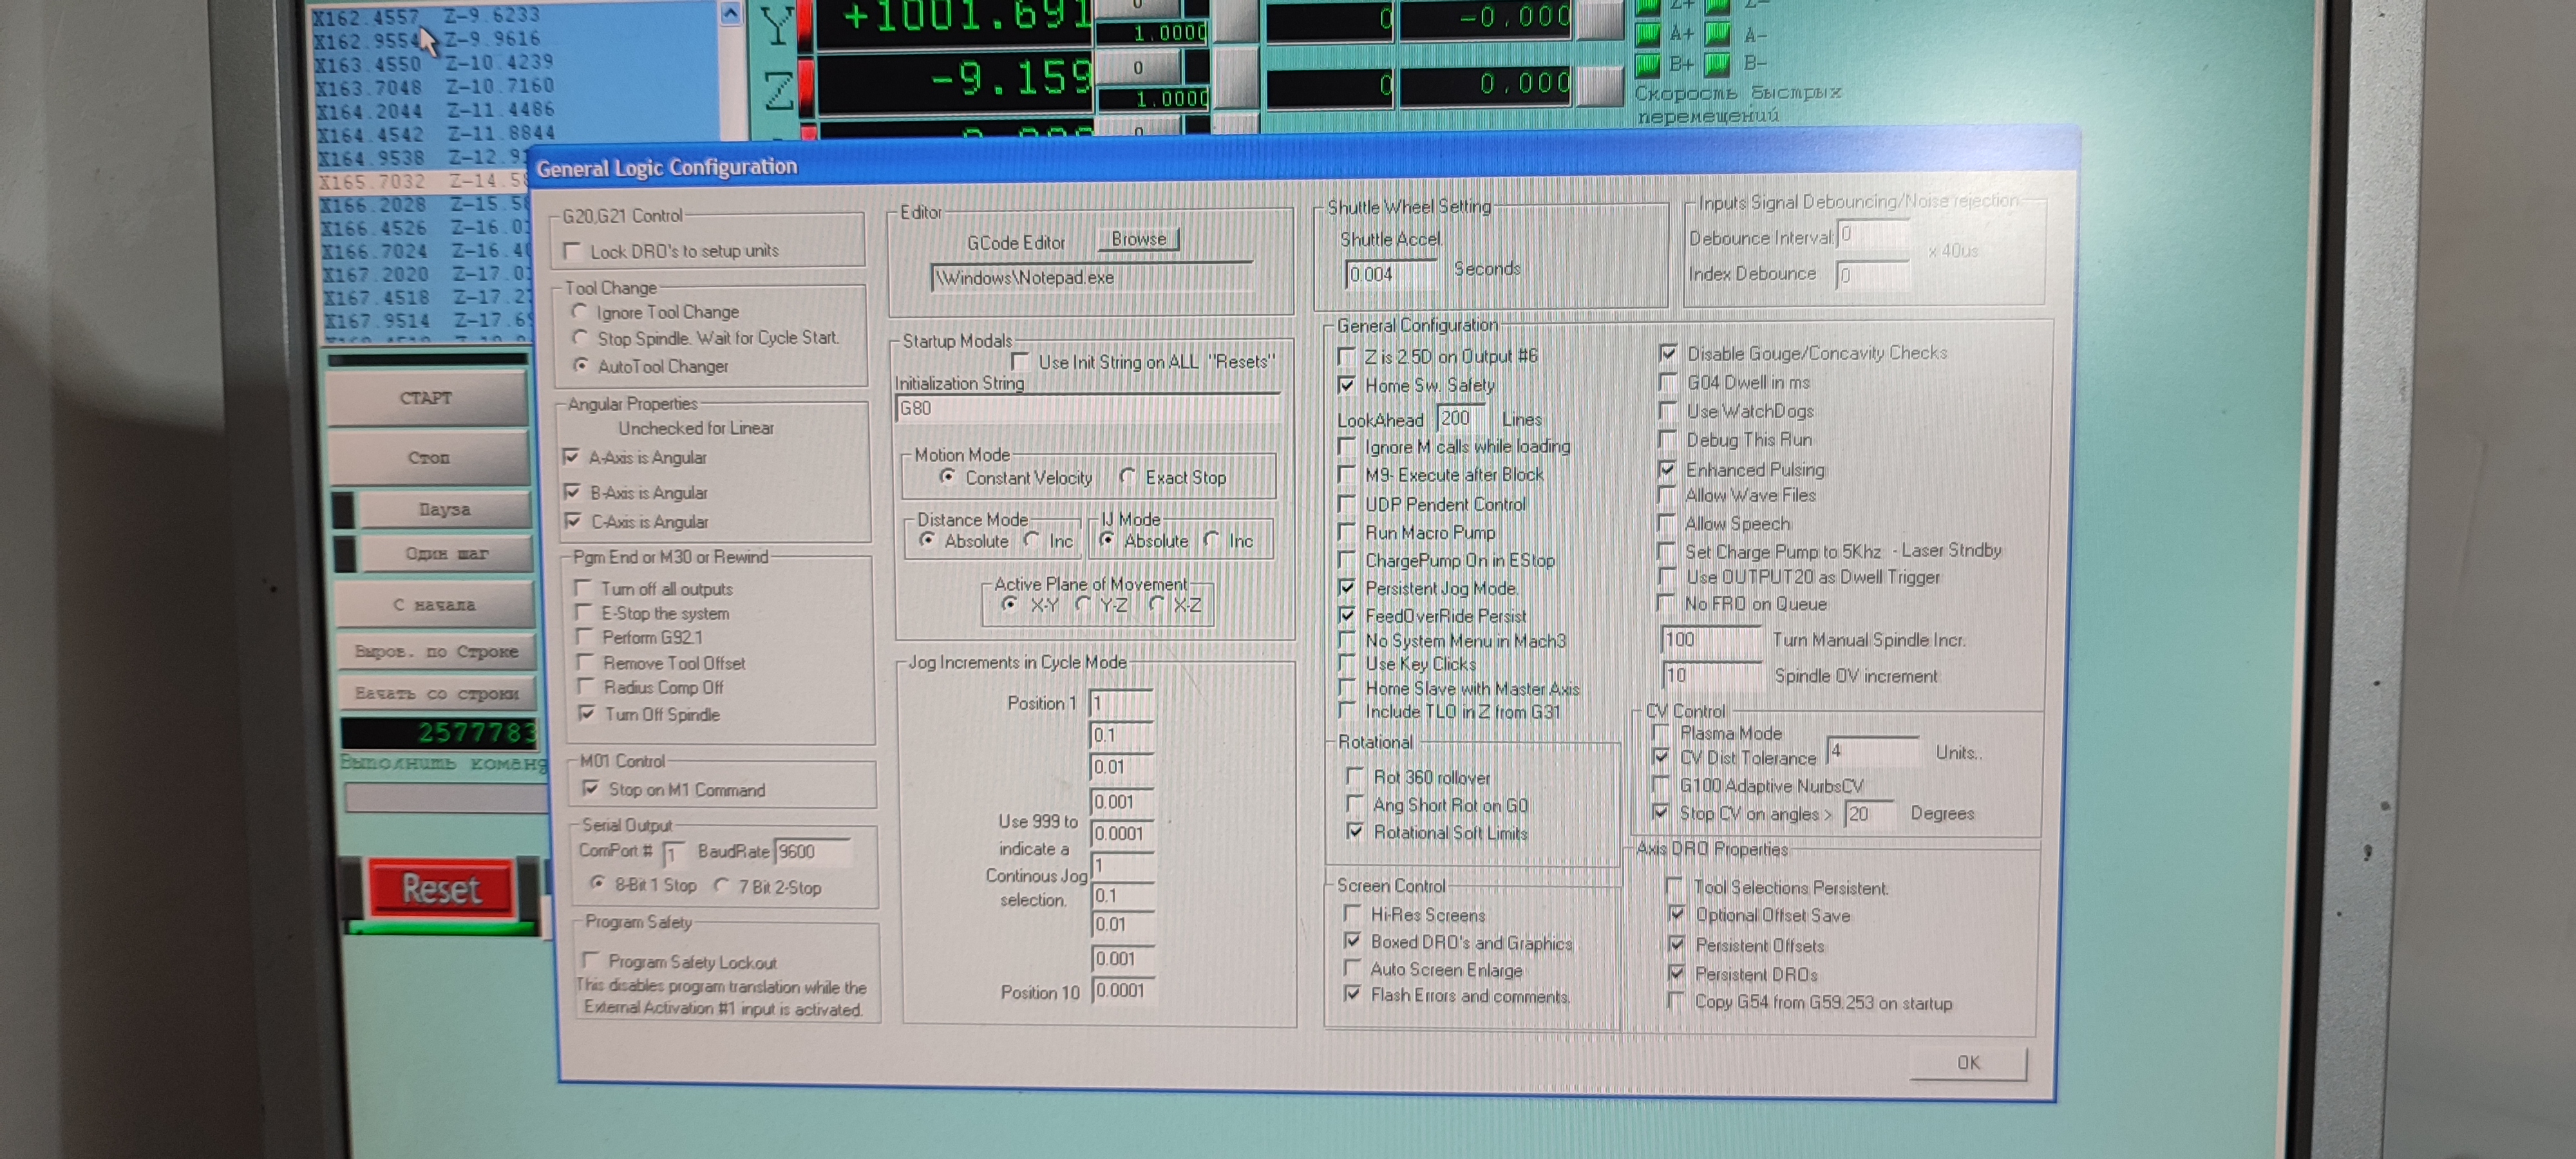
Task: Enable Use WatchDogs option
Action: [1667, 411]
